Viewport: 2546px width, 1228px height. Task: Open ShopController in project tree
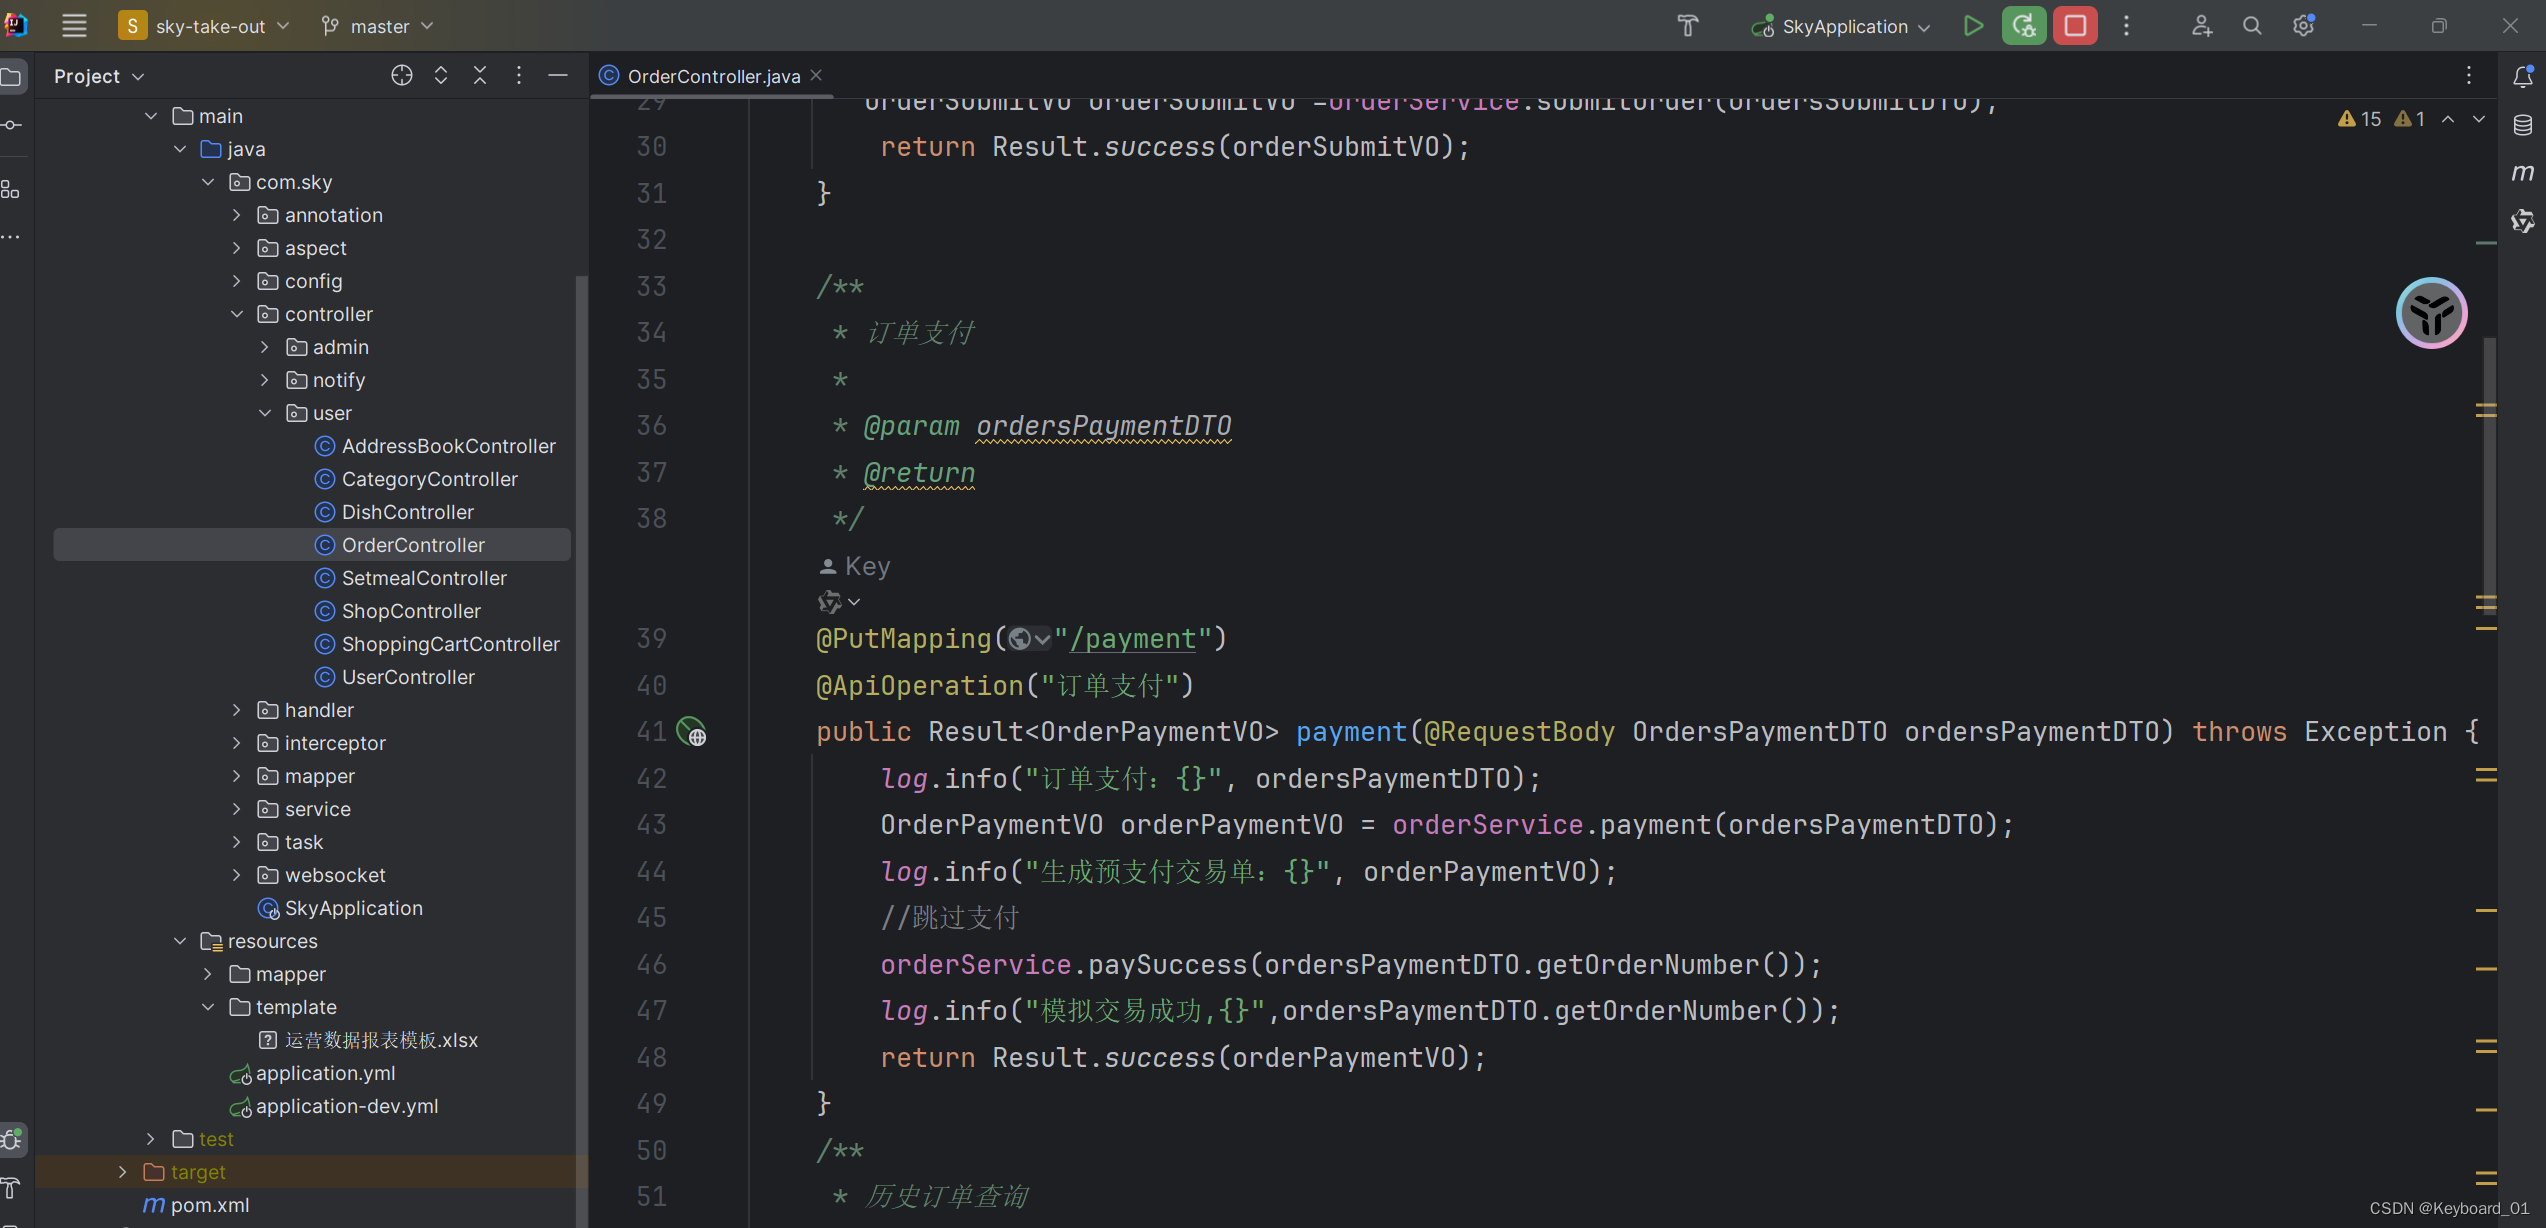[410, 611]
